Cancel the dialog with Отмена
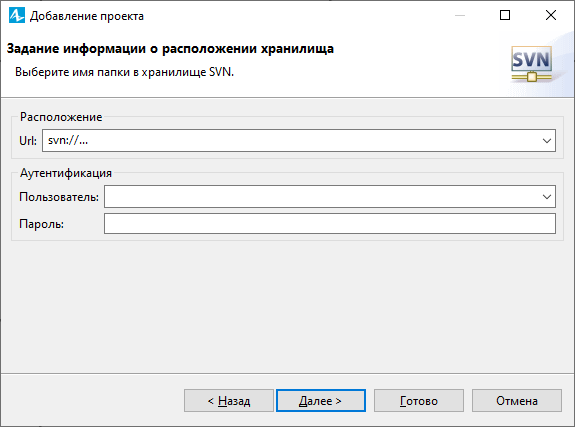The height and width of the screenshot is (427, 575). coord(517,401)
